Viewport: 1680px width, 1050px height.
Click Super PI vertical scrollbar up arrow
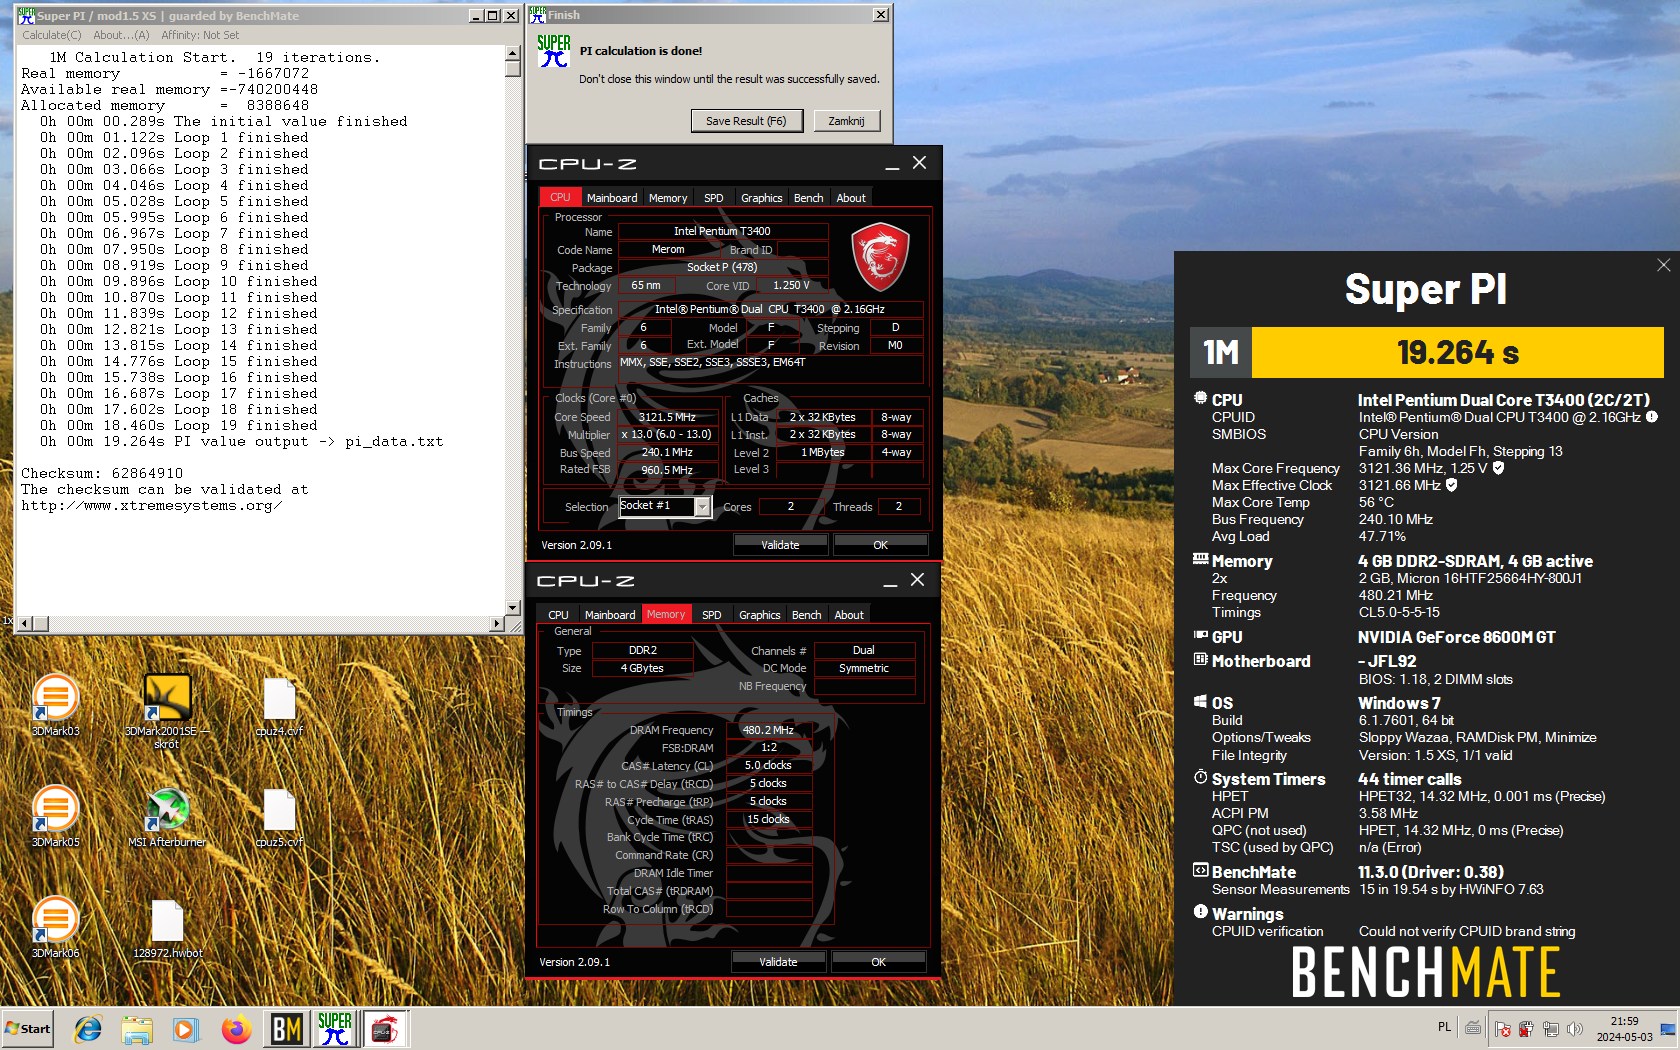pyautogui.click(x=513, y=53)
